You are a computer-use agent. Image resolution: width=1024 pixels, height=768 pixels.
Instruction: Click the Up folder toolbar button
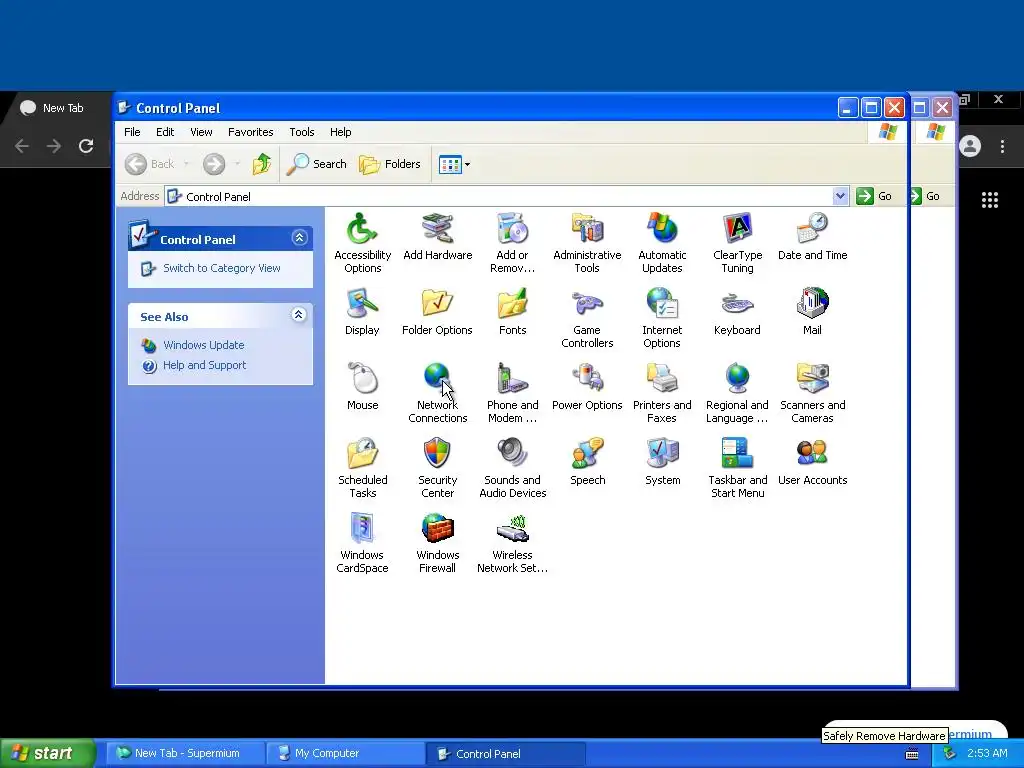(262, 164)
